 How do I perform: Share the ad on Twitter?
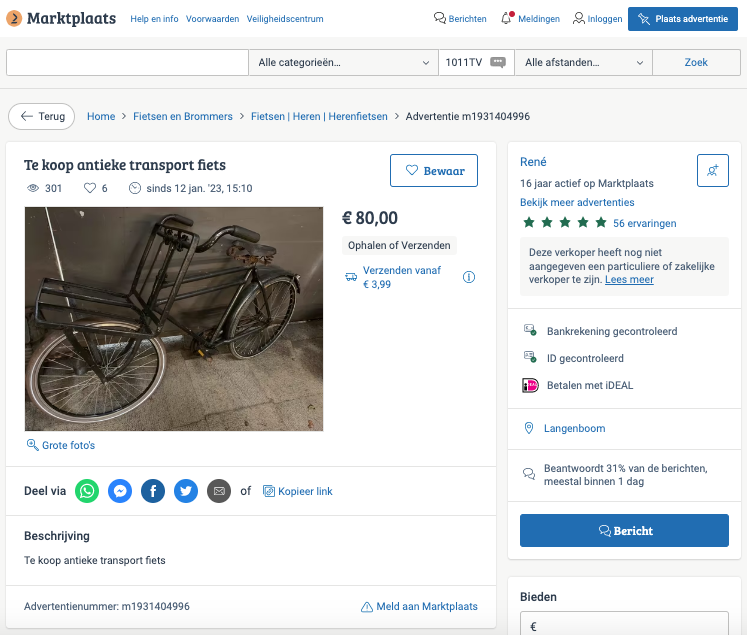click(x=185, y=491)
